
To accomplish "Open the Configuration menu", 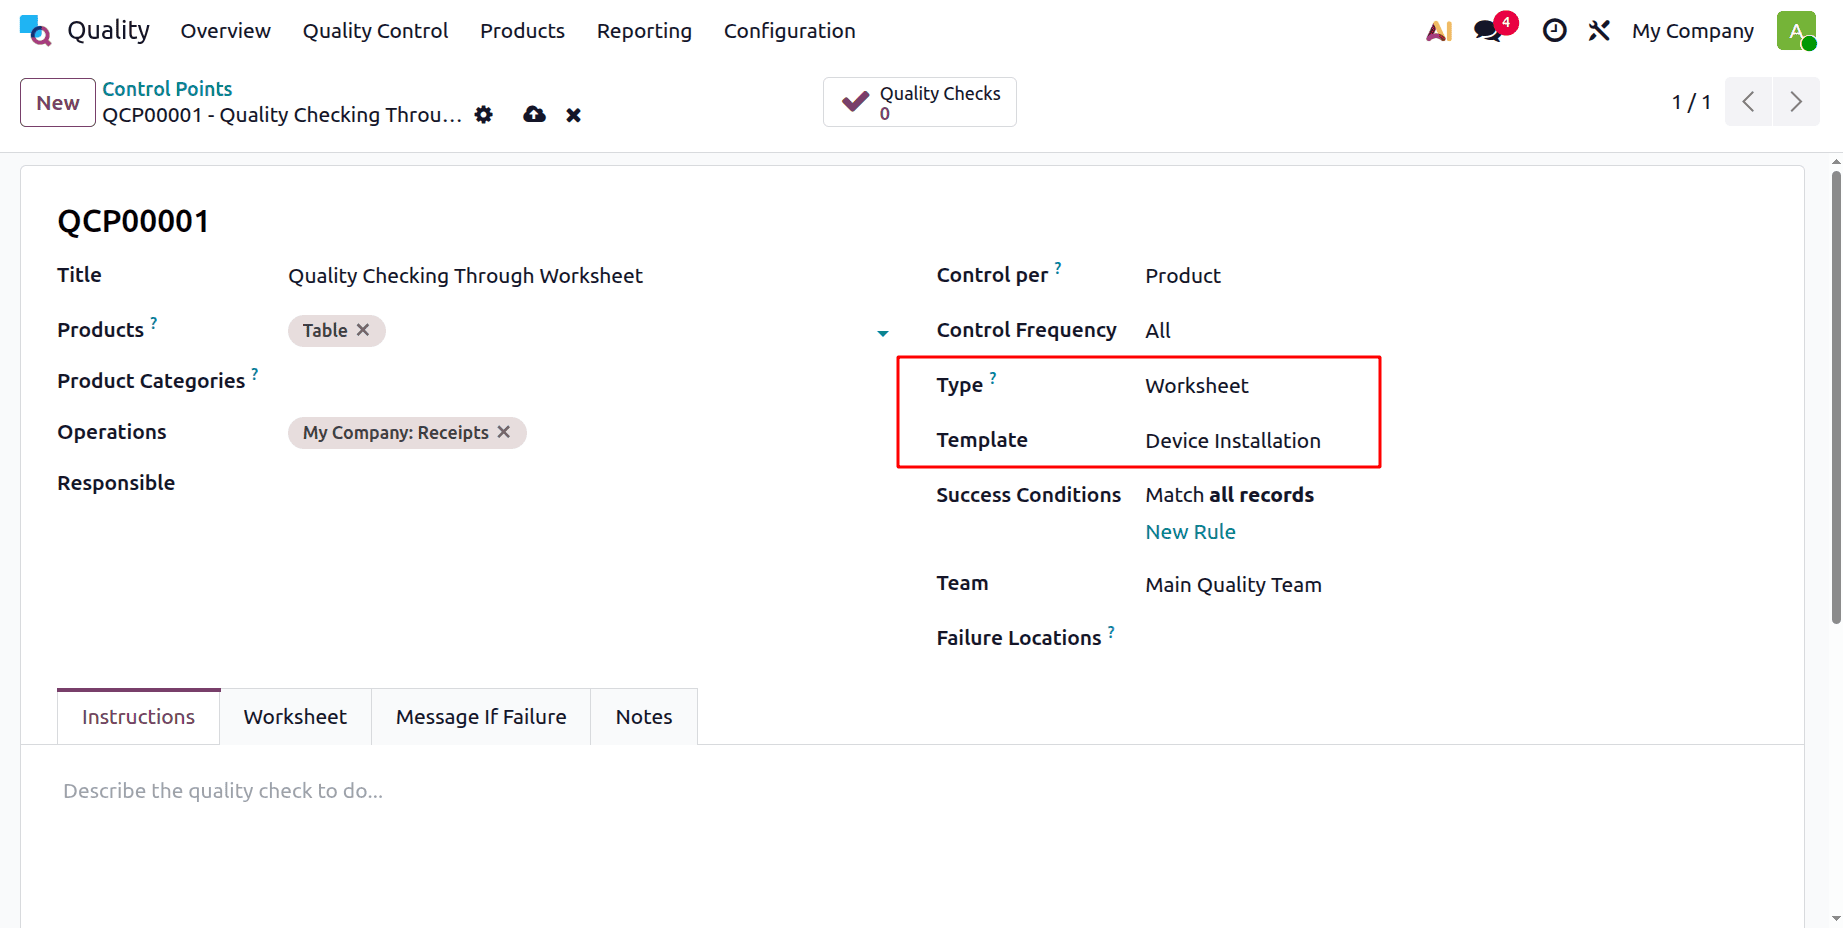I will pos(790,31).
